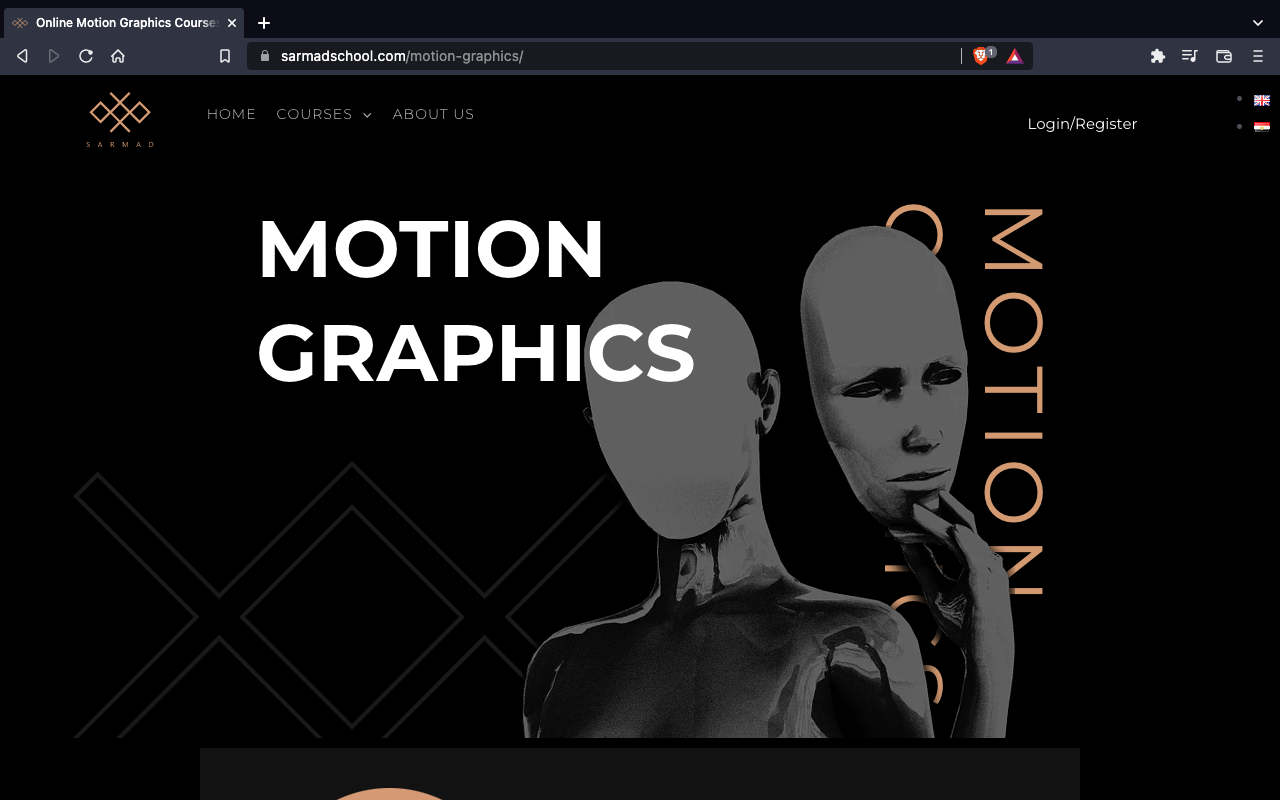Open the COURSES menu item
Screen dimensions: 1280x800
314,114
